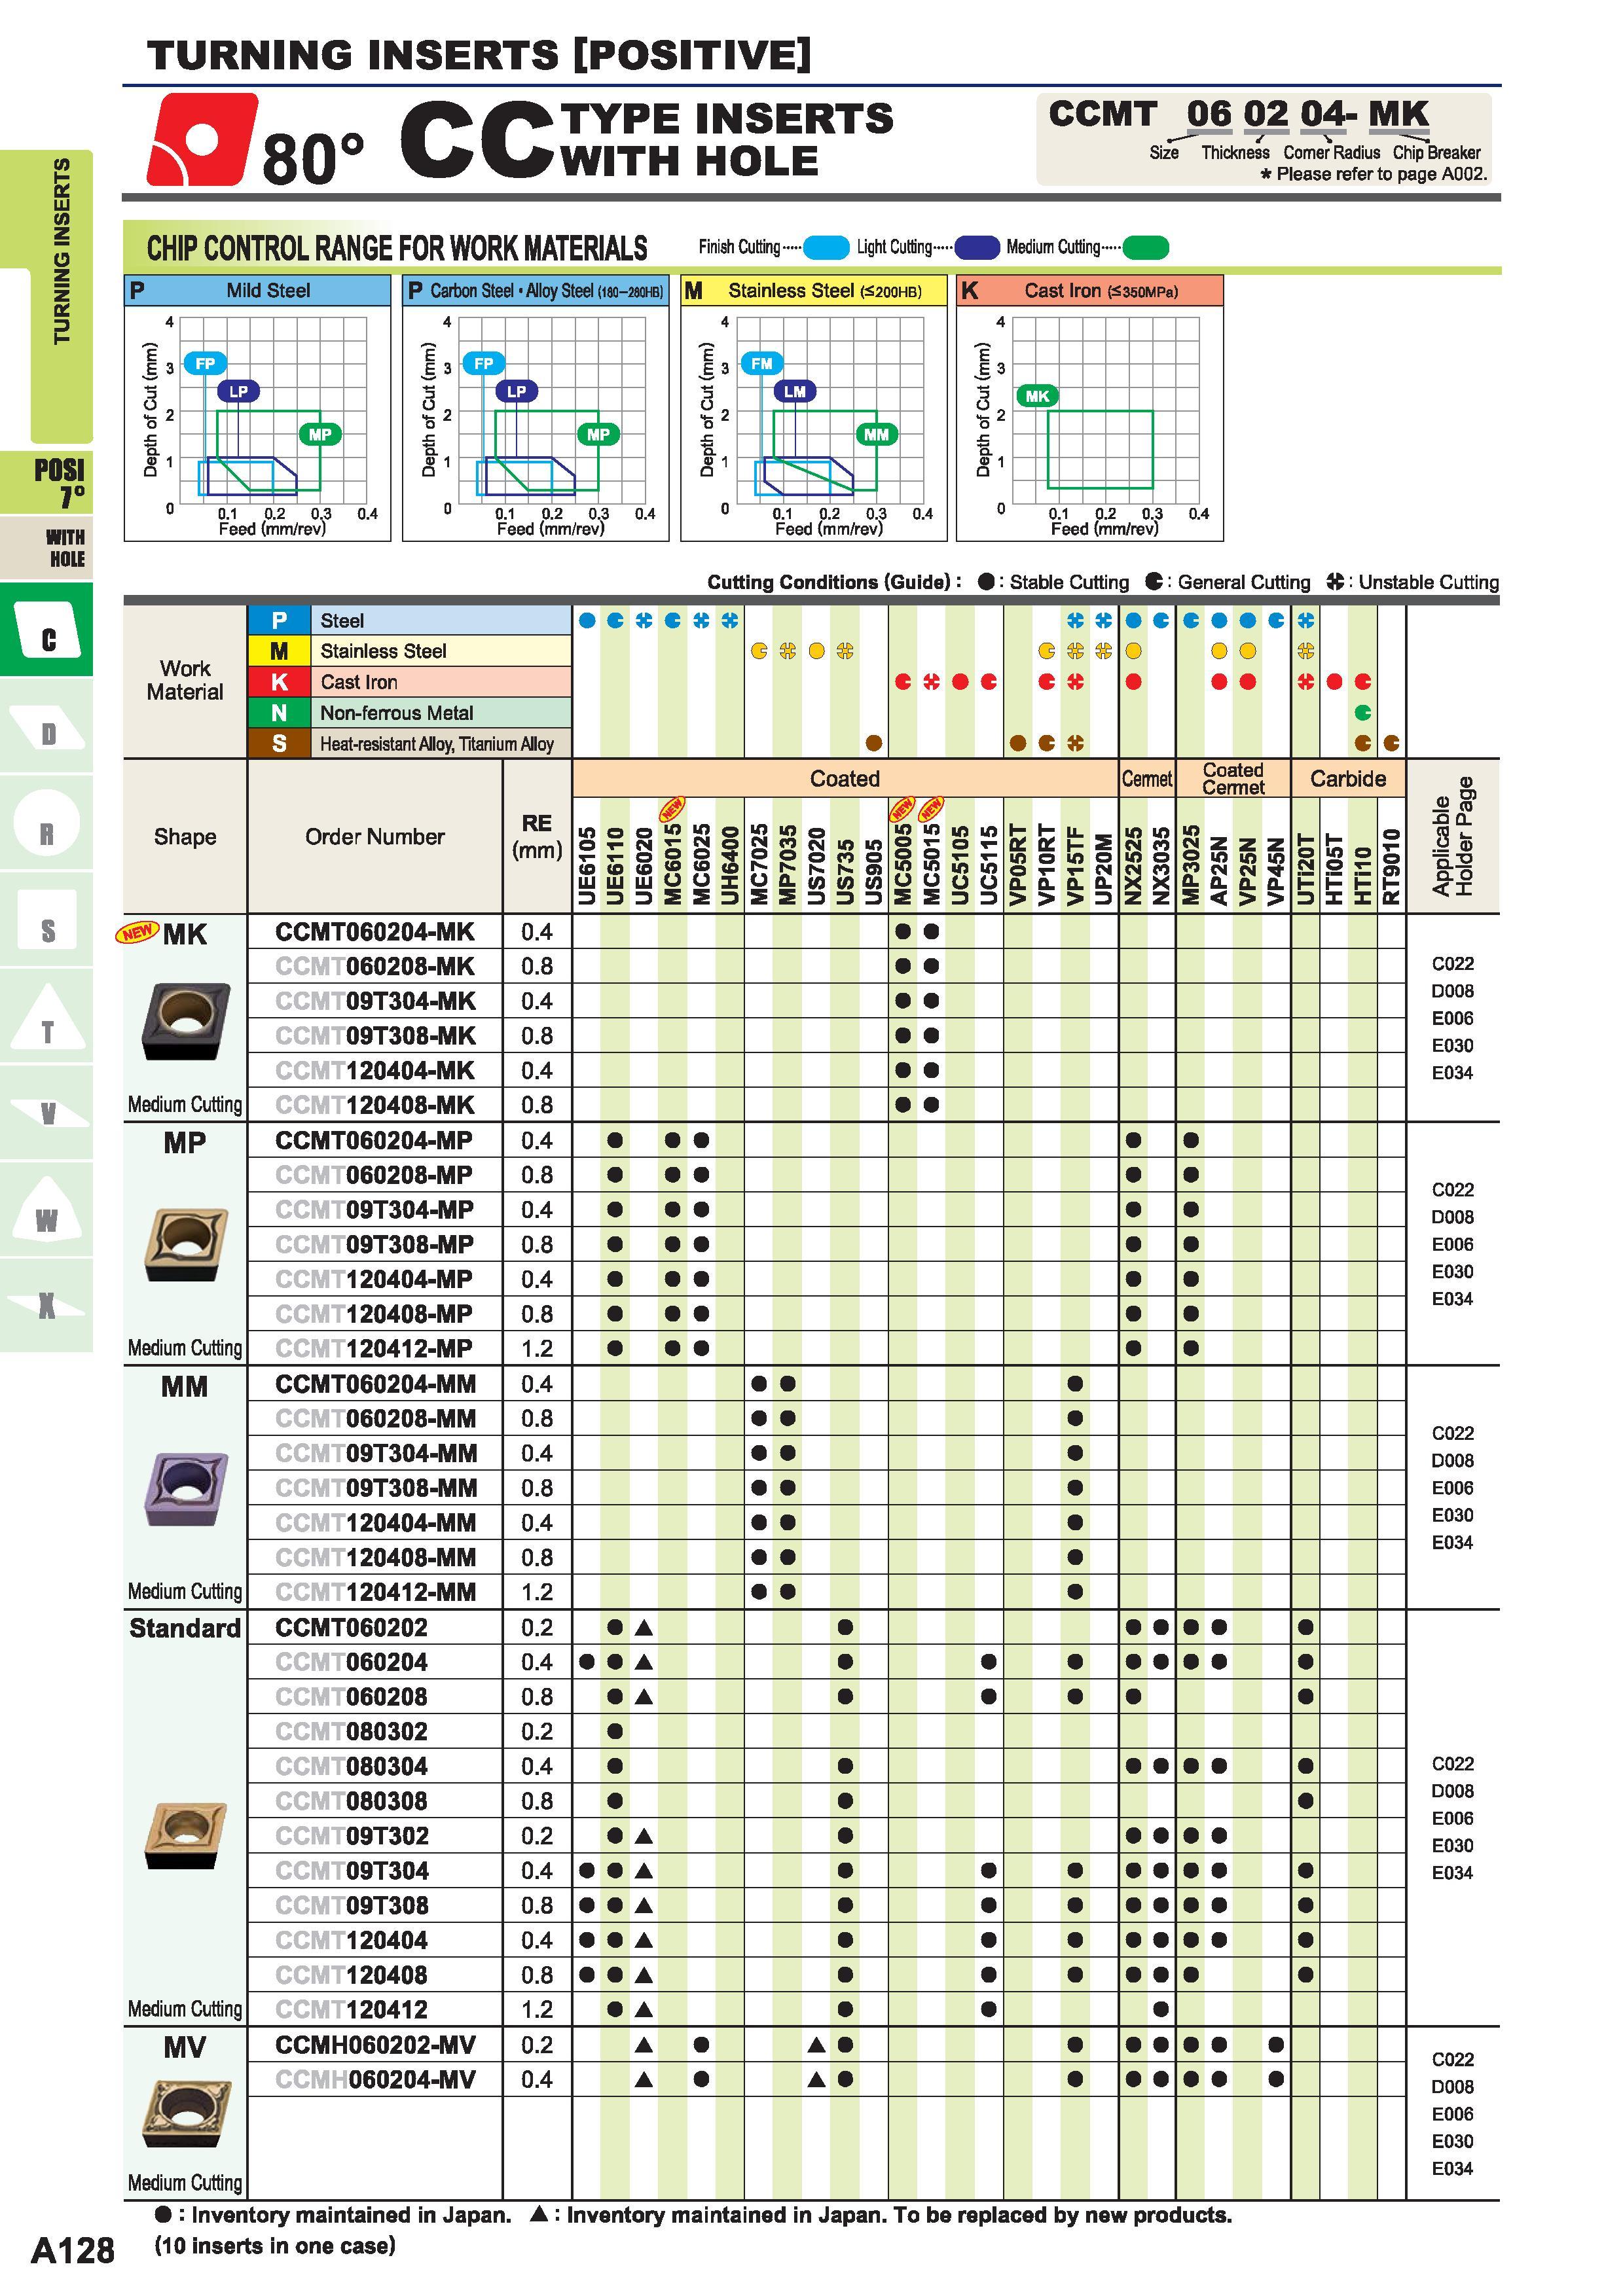Screen dimensions: 1623x2296
Task: Click the V shape sidebar icon
Action: click(x=47, y=1113)
